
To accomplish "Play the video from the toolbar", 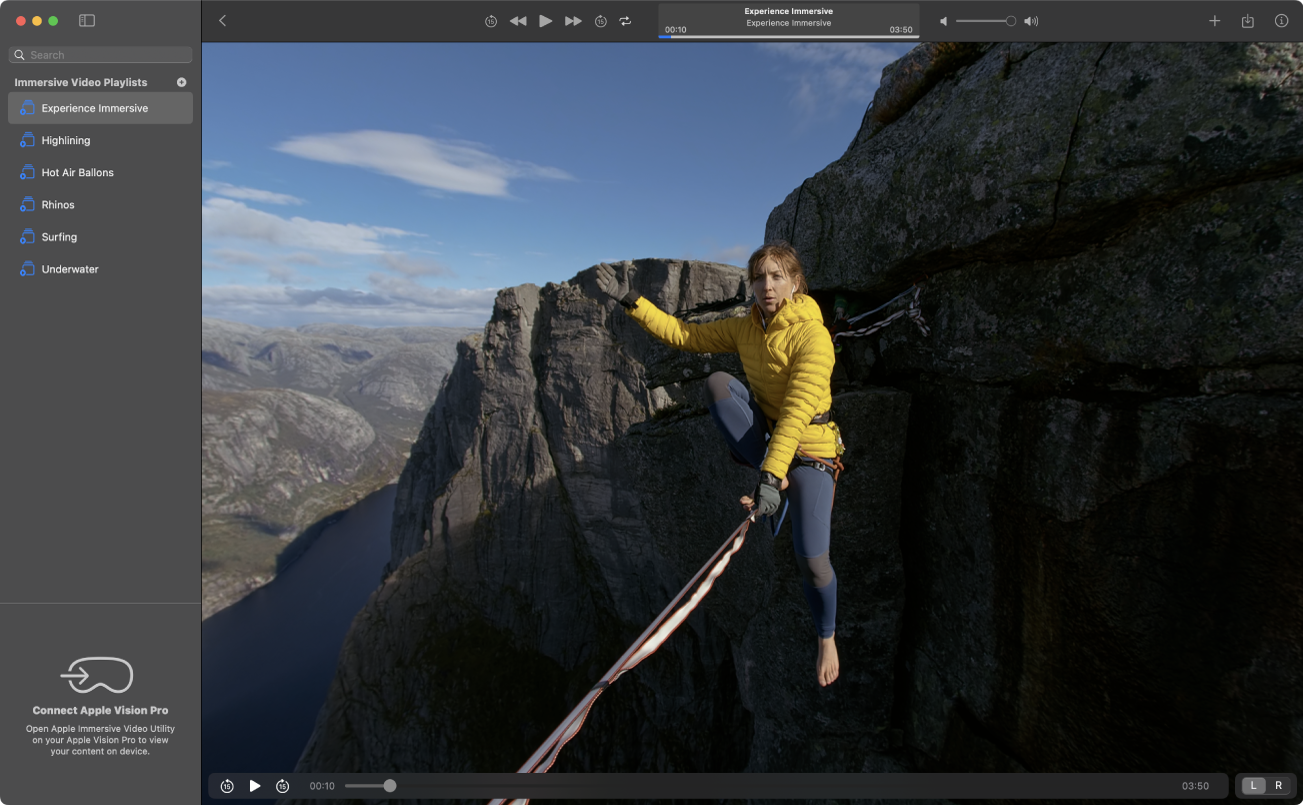I will (x=545, y=20).
